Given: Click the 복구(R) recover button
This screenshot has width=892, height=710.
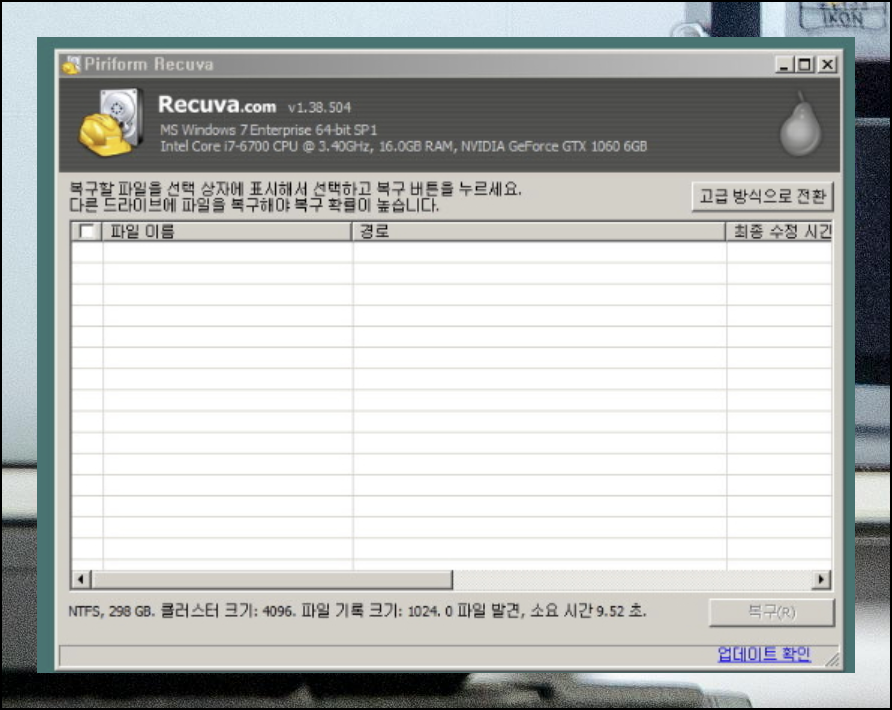Looking at the screenshot, I should pyautogui.click(x=771, y=612).
